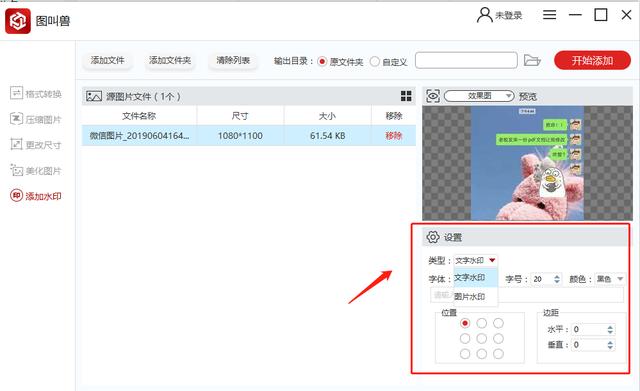Click the 文件名称 column header
Screen dimensions: 640x391
(139, 116)
